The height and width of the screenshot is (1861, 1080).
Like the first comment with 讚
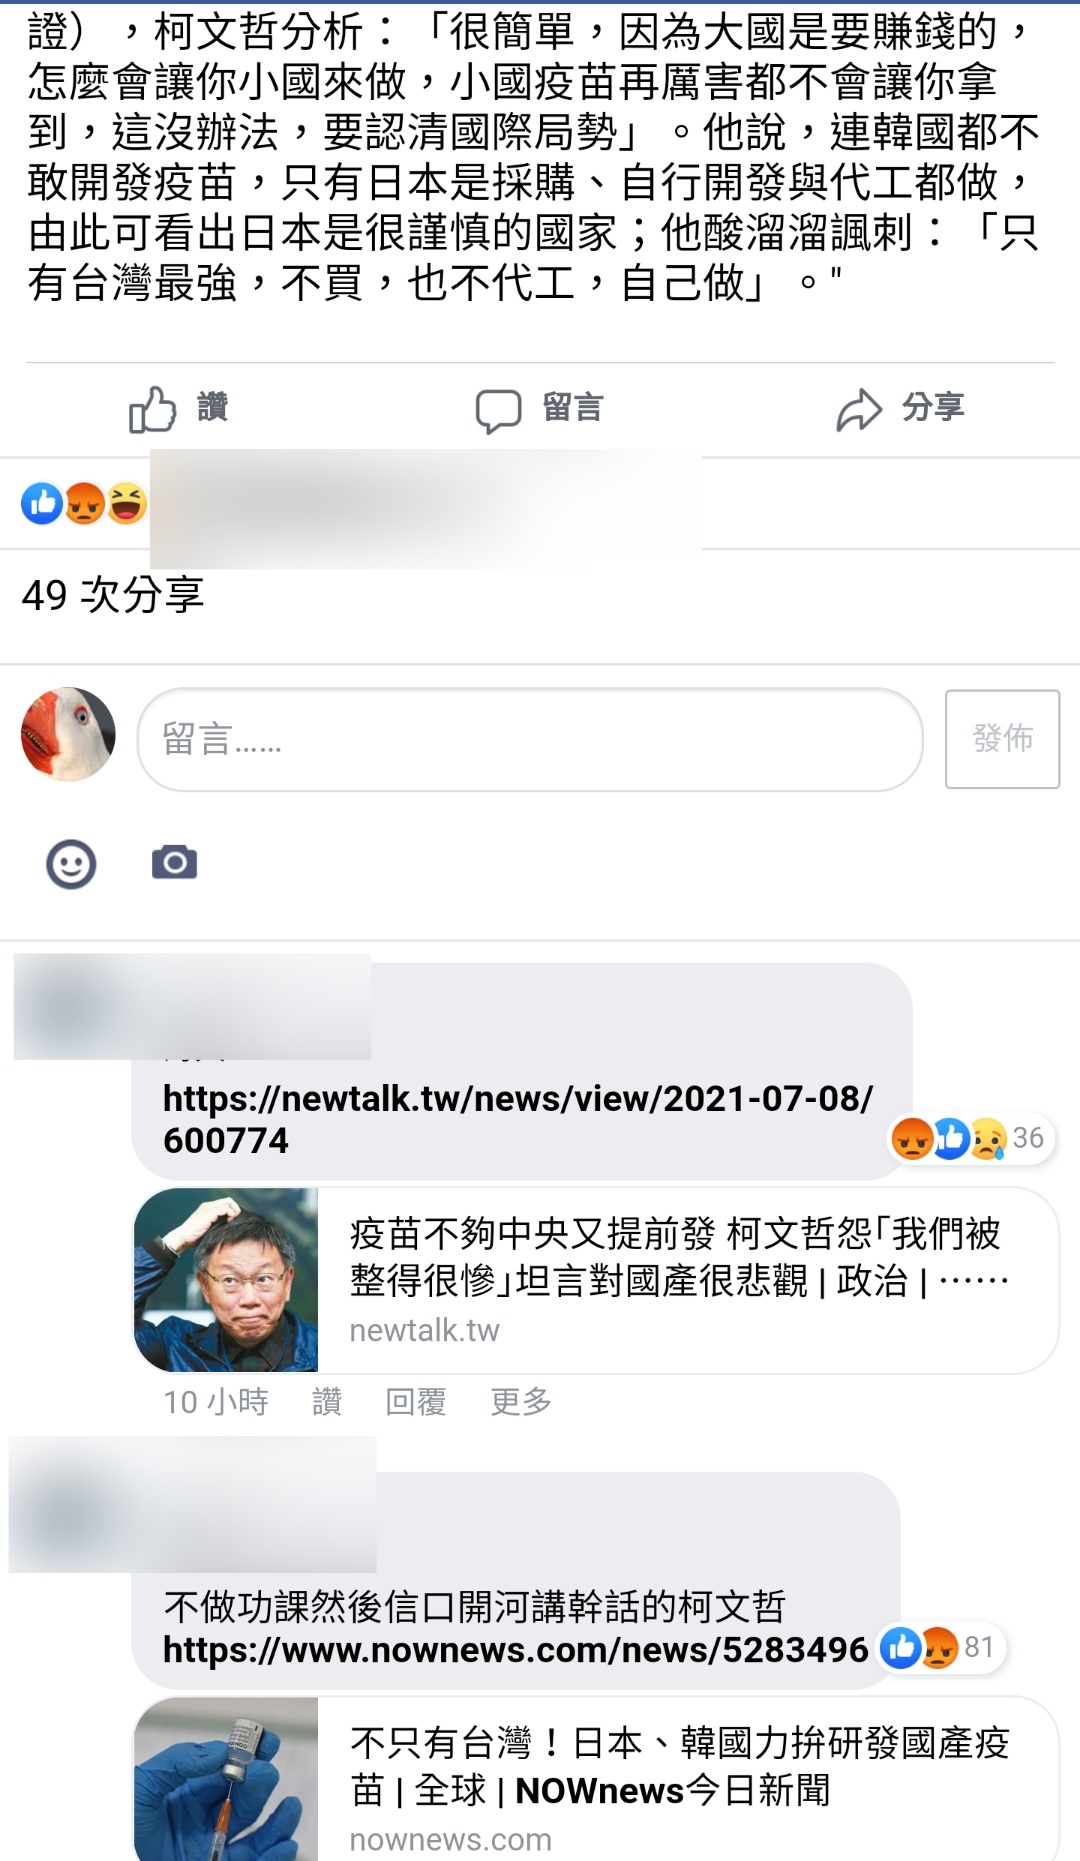(x=327, y=1402)
